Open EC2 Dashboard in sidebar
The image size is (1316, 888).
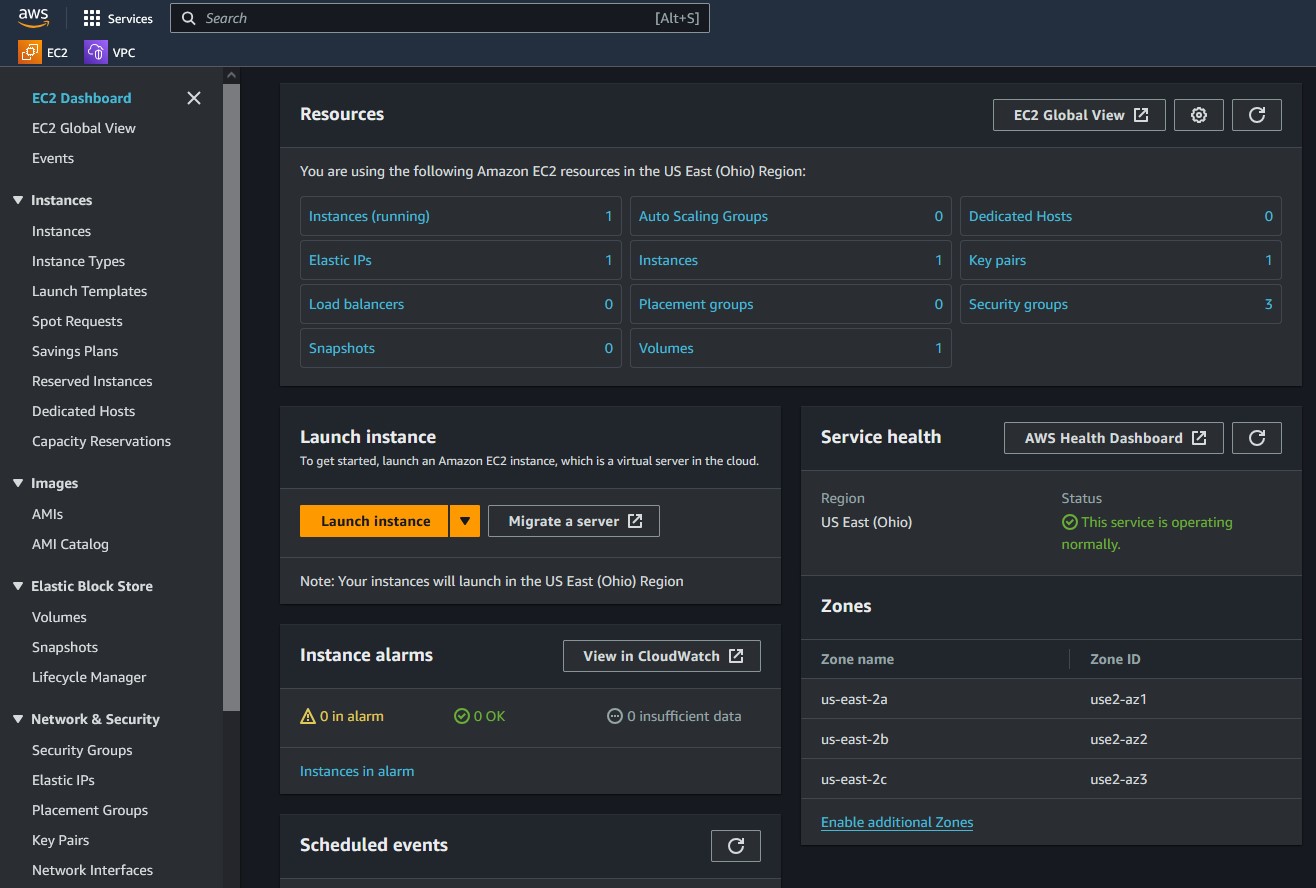(x=81, y=98)
